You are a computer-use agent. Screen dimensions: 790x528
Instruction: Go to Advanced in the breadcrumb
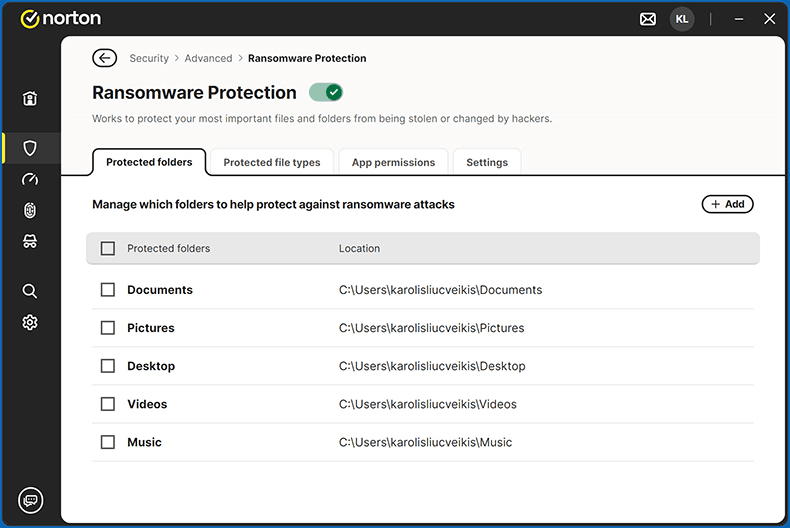coord(208,58)
